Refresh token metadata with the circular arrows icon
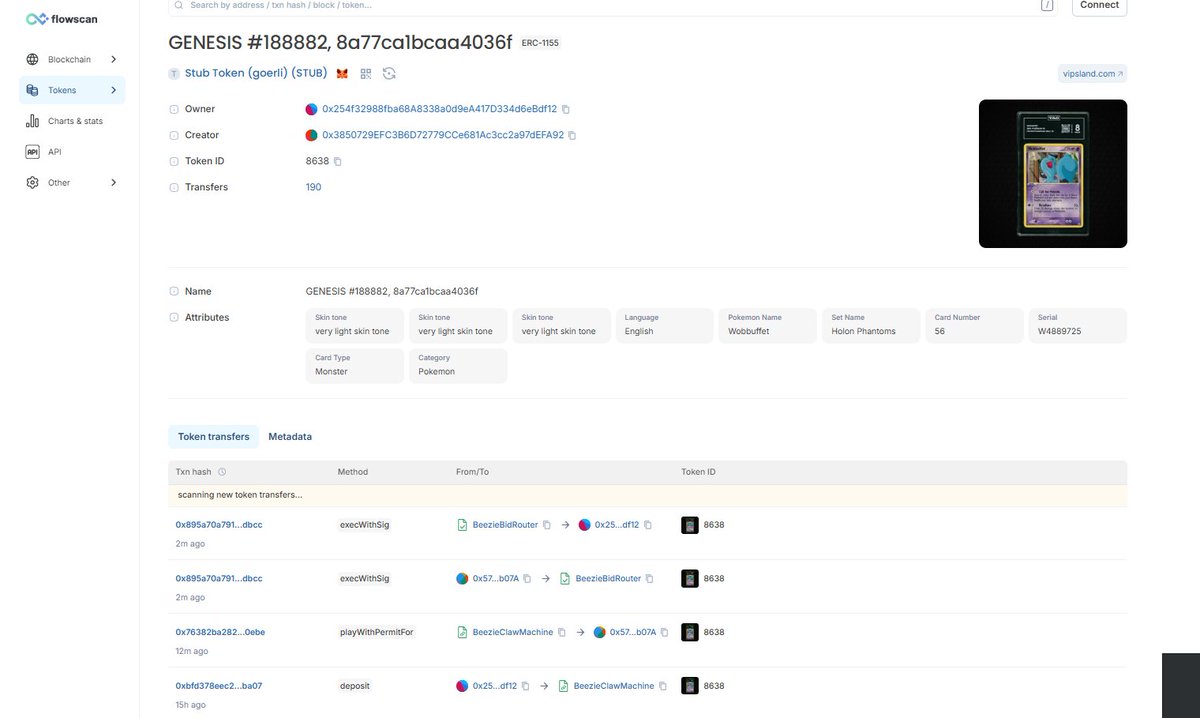Viewport: 1200px width, 718px height. (x=389, y=74)
